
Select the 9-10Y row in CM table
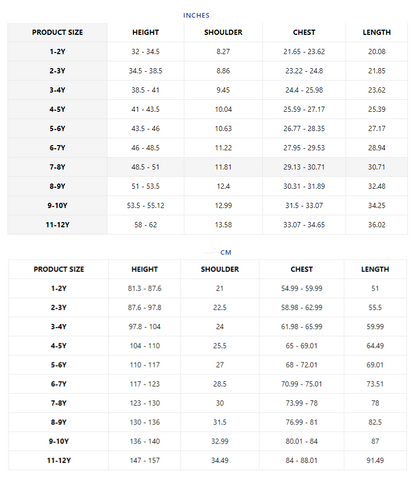point(207,441)
